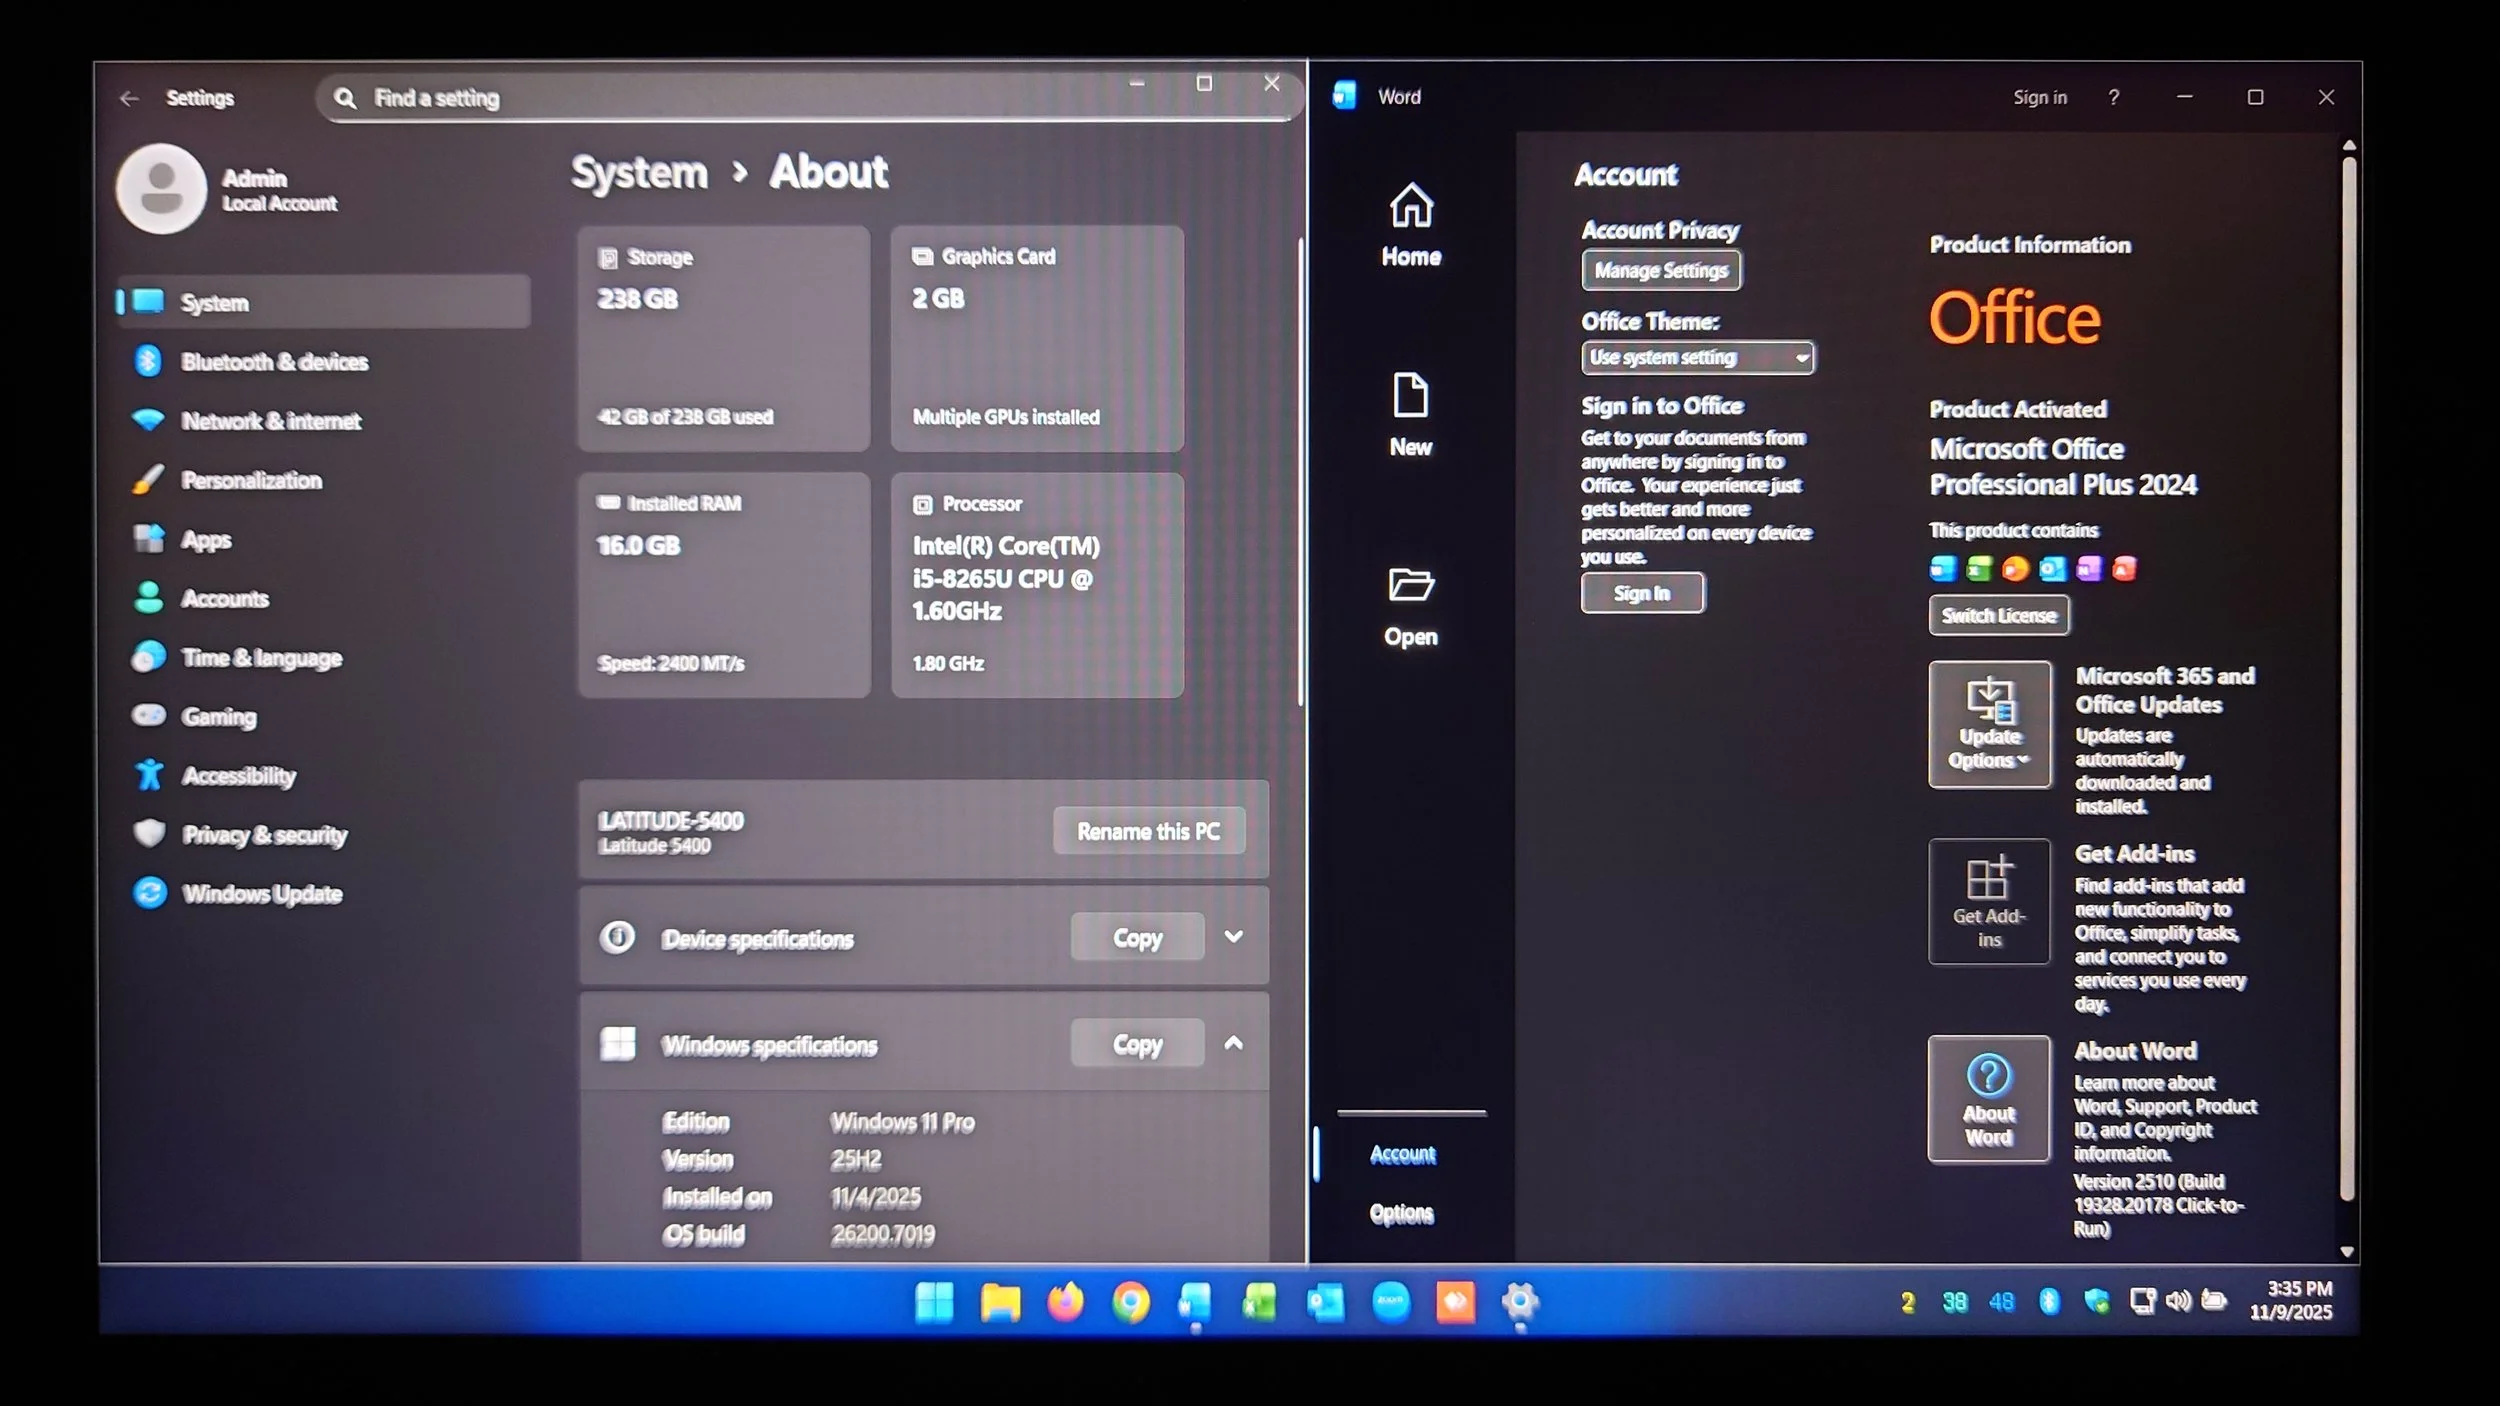The image size is (2500, 1406).
Task: Open Privacy & security settings
Action: click(x=264, y=835)
